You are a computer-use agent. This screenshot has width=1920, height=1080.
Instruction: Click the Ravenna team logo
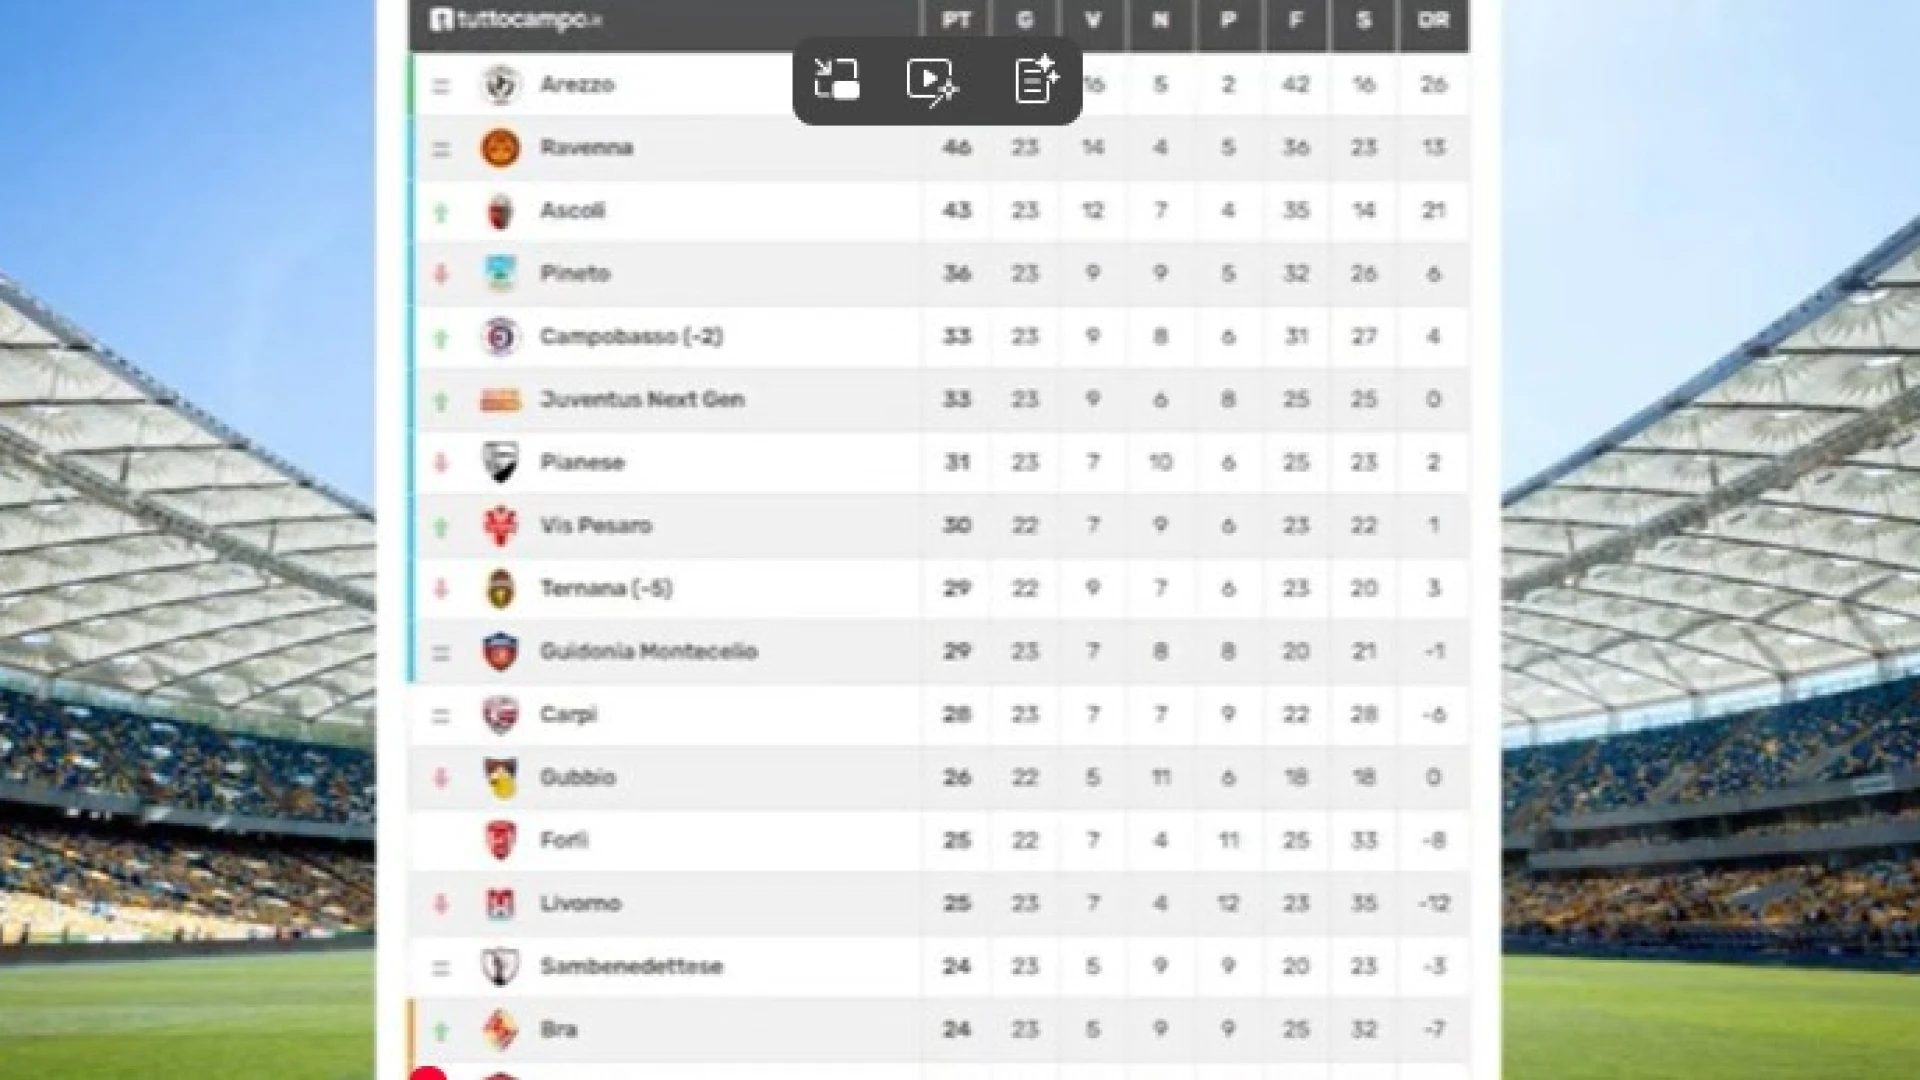500,148
